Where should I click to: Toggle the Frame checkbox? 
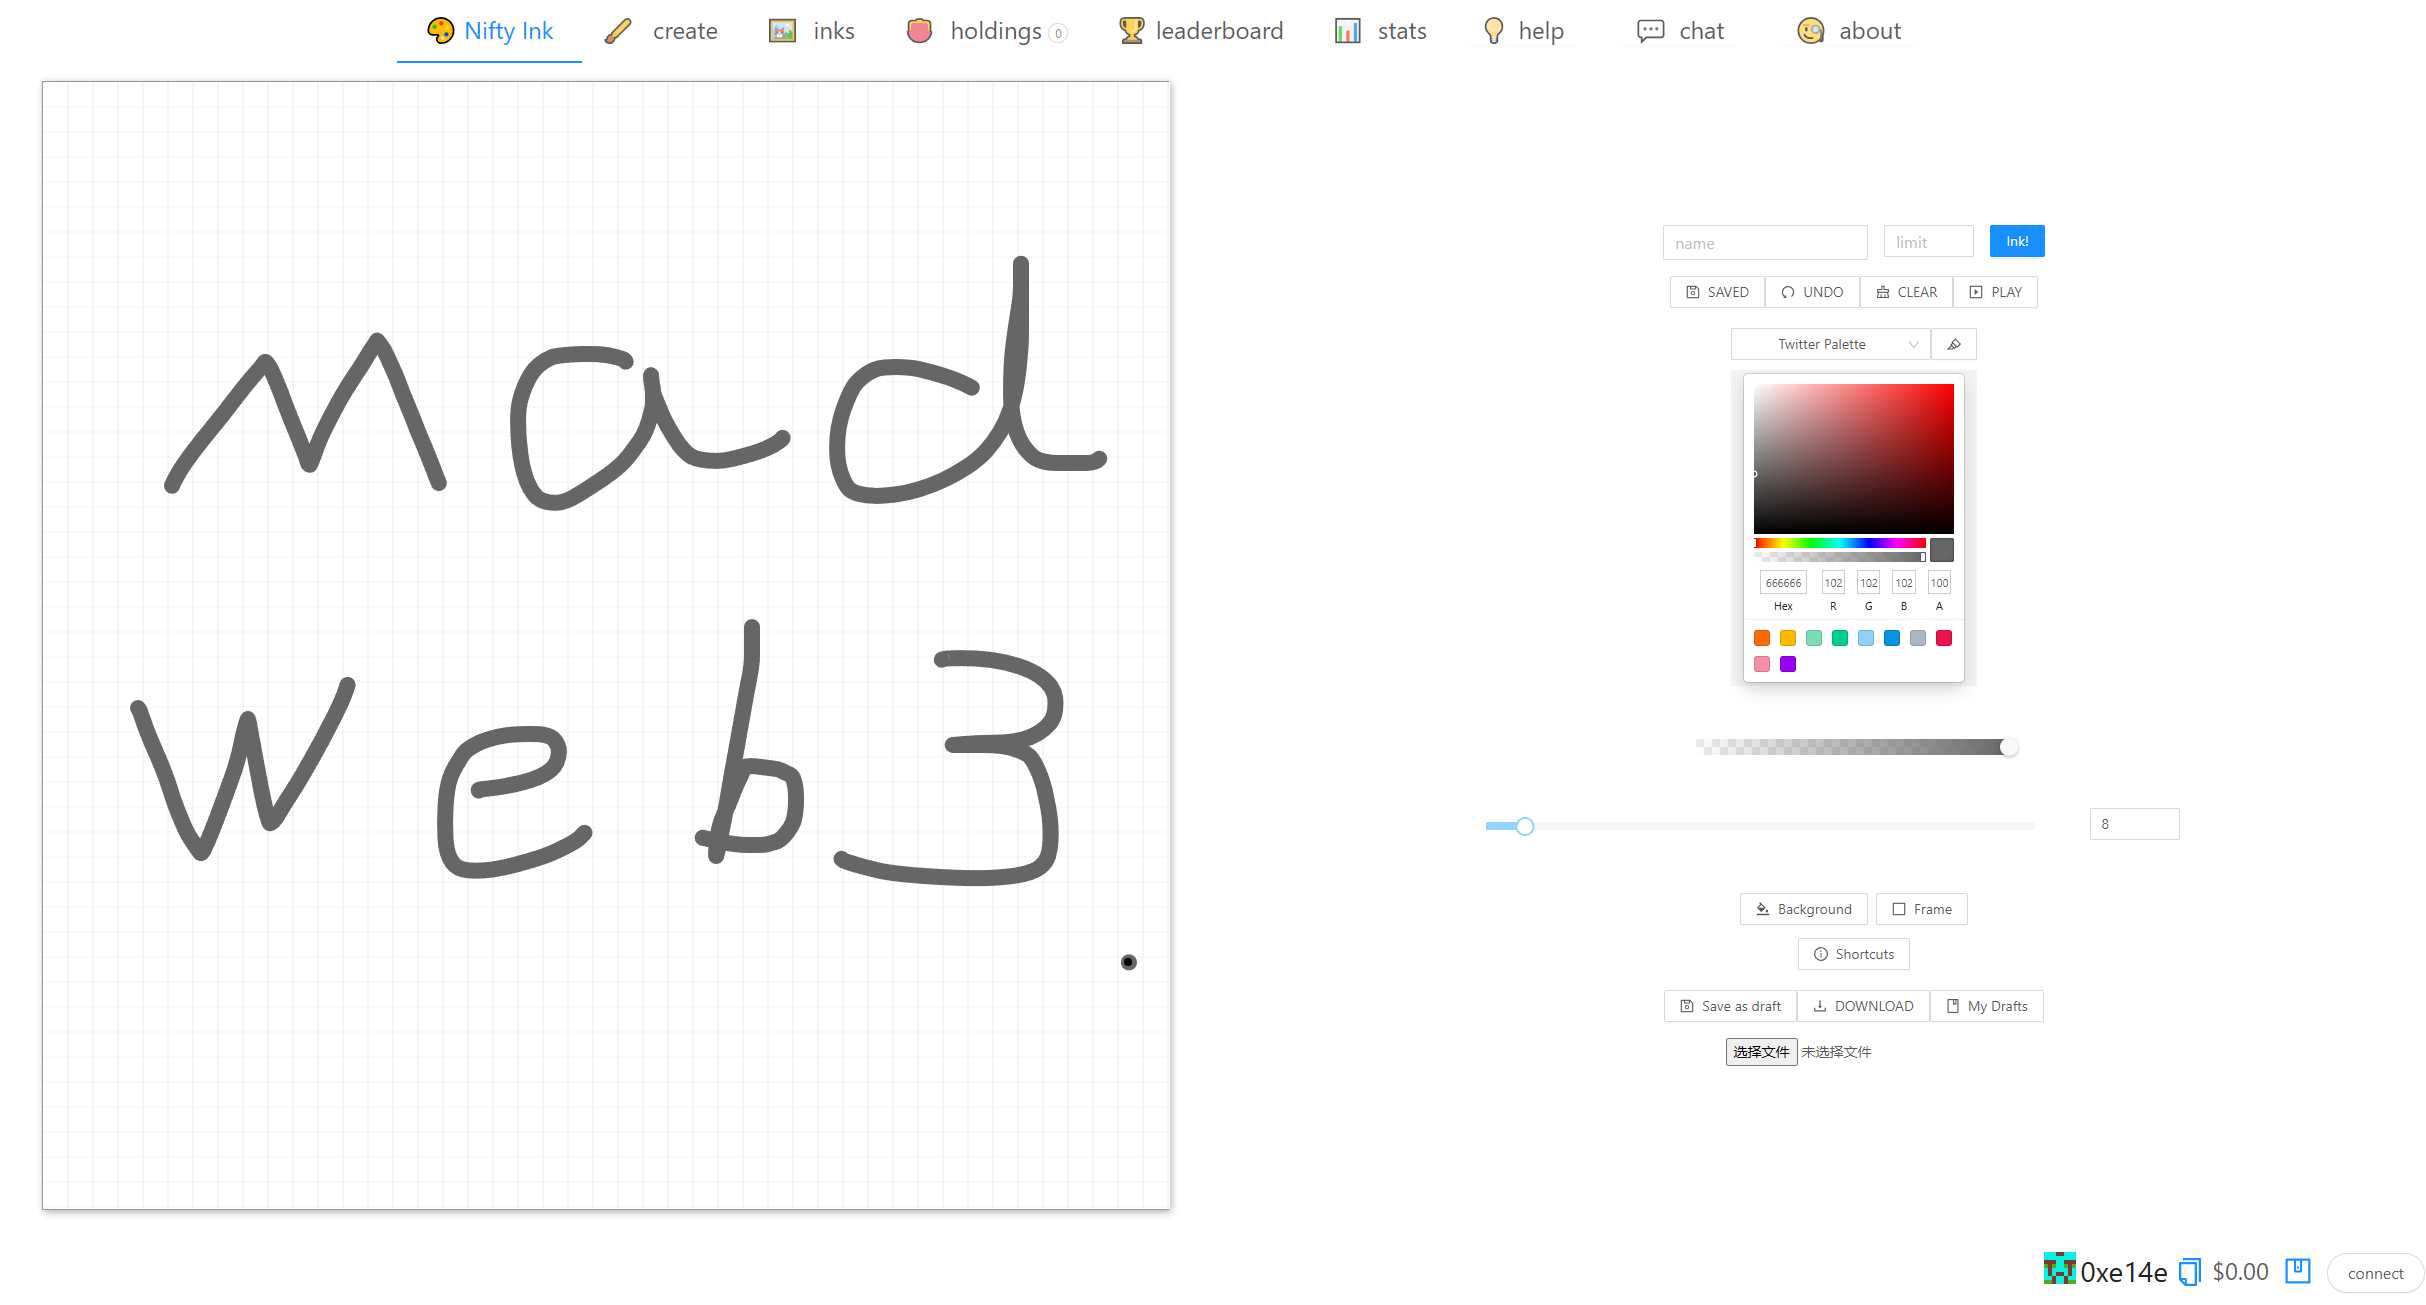pyautogui.click(x=1921, y=909)
